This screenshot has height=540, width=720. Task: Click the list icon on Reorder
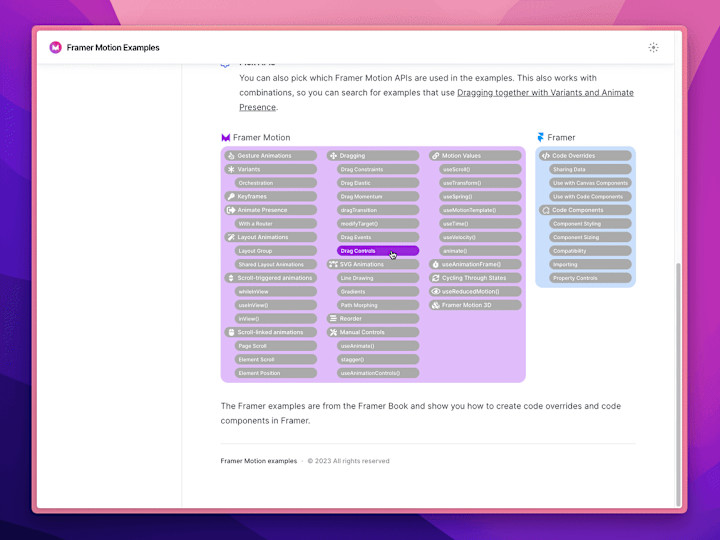tap(333, 318)
